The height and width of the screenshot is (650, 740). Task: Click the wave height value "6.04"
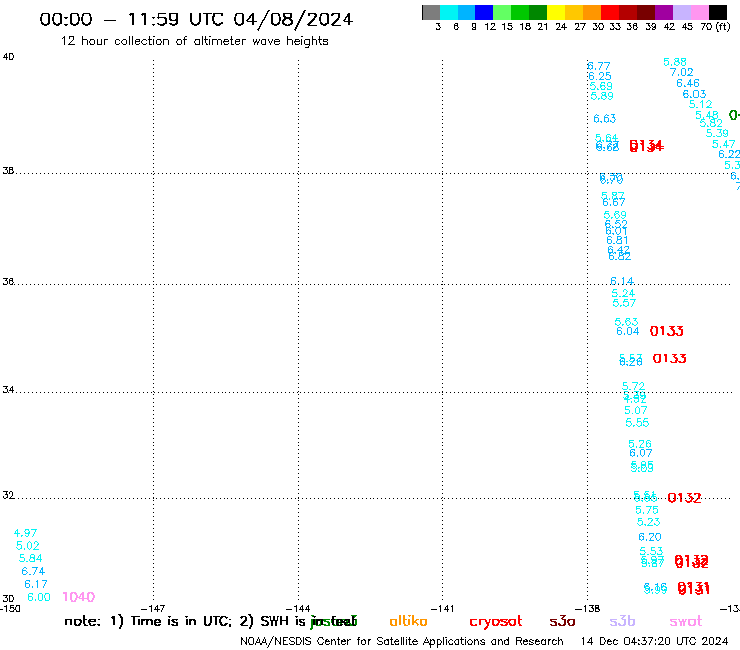pos(628,332)
